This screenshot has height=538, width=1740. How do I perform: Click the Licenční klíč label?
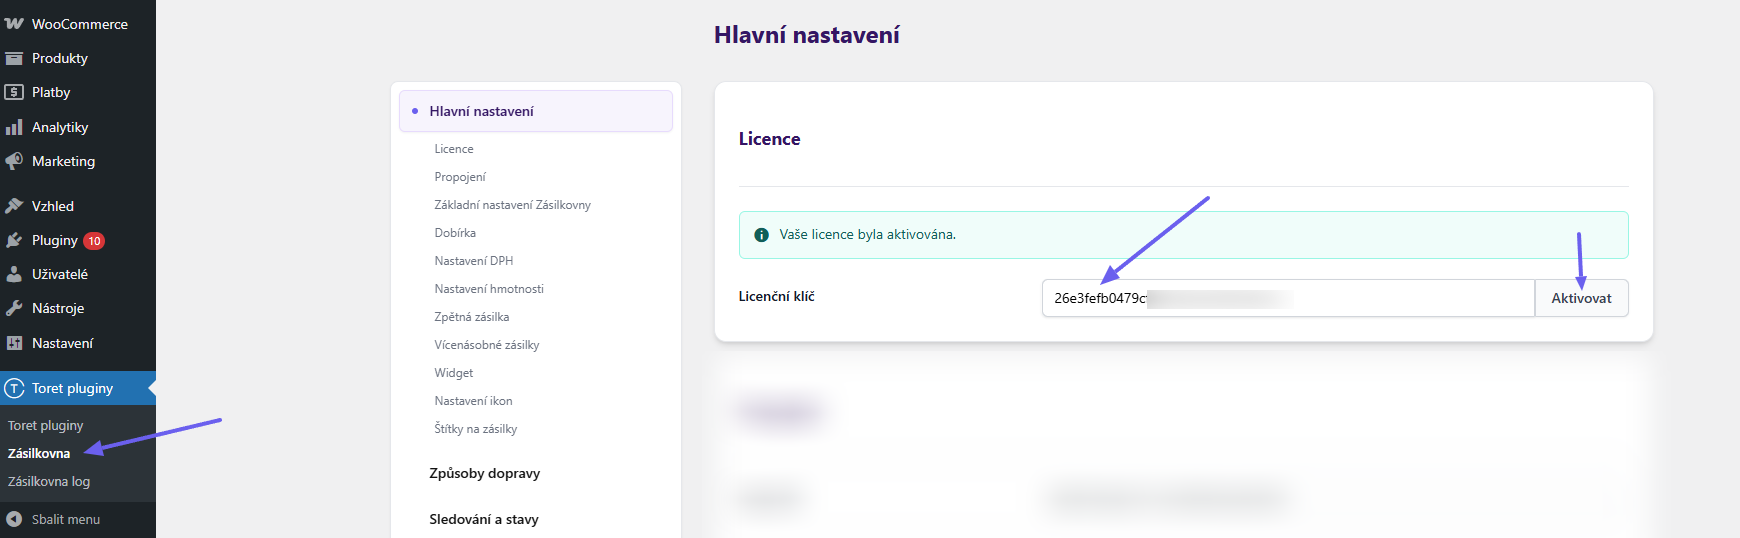coord(777,297)
